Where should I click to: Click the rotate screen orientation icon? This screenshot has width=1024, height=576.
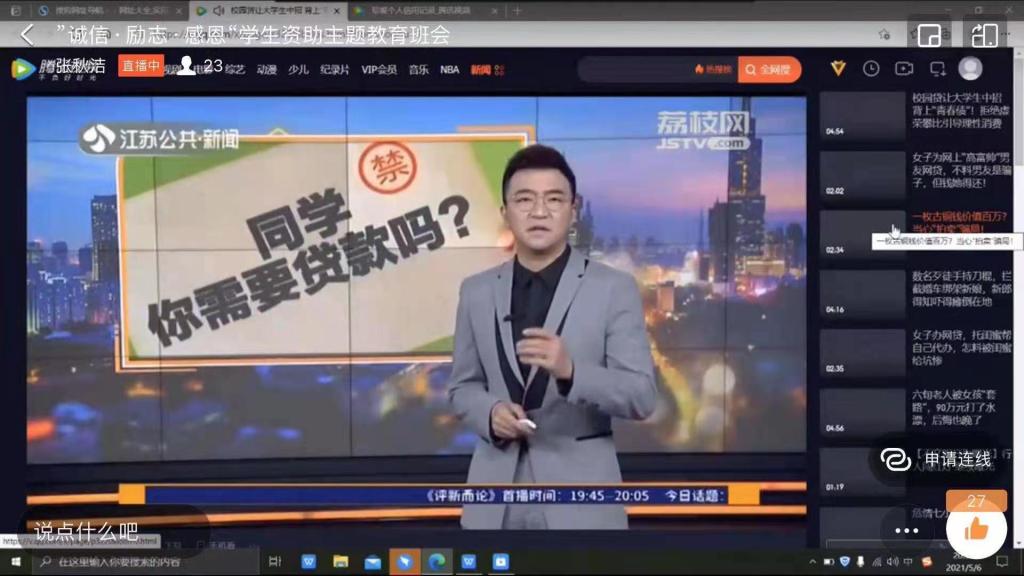tap(984, 35)
